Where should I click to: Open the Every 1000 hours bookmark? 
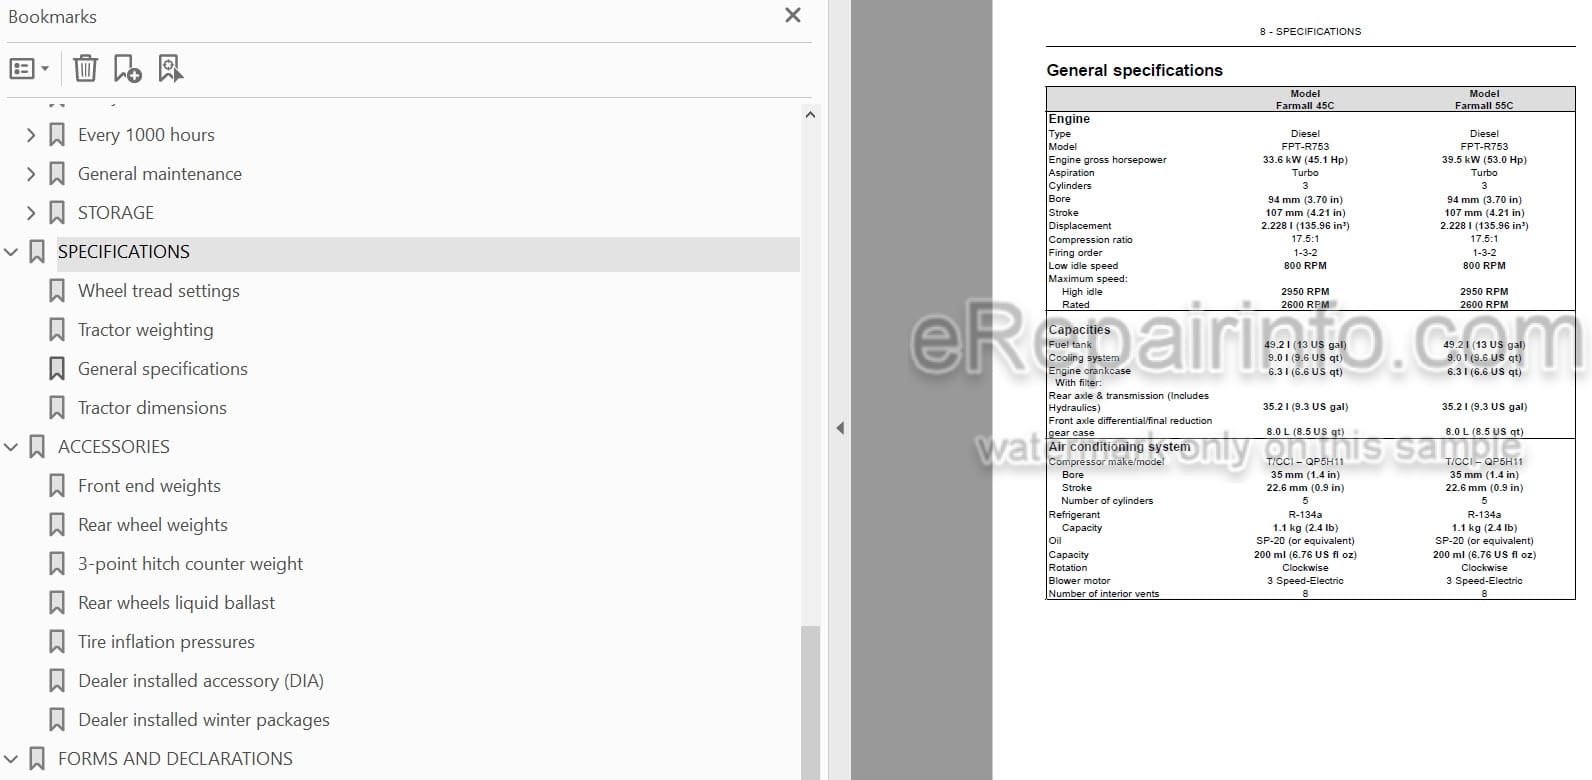[146, 135]
